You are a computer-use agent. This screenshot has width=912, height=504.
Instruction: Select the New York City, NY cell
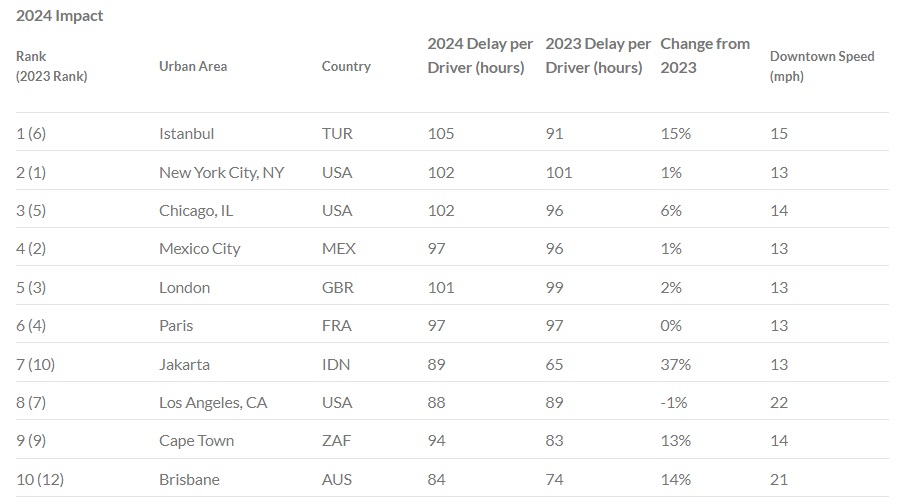click(x=221, y=172)
